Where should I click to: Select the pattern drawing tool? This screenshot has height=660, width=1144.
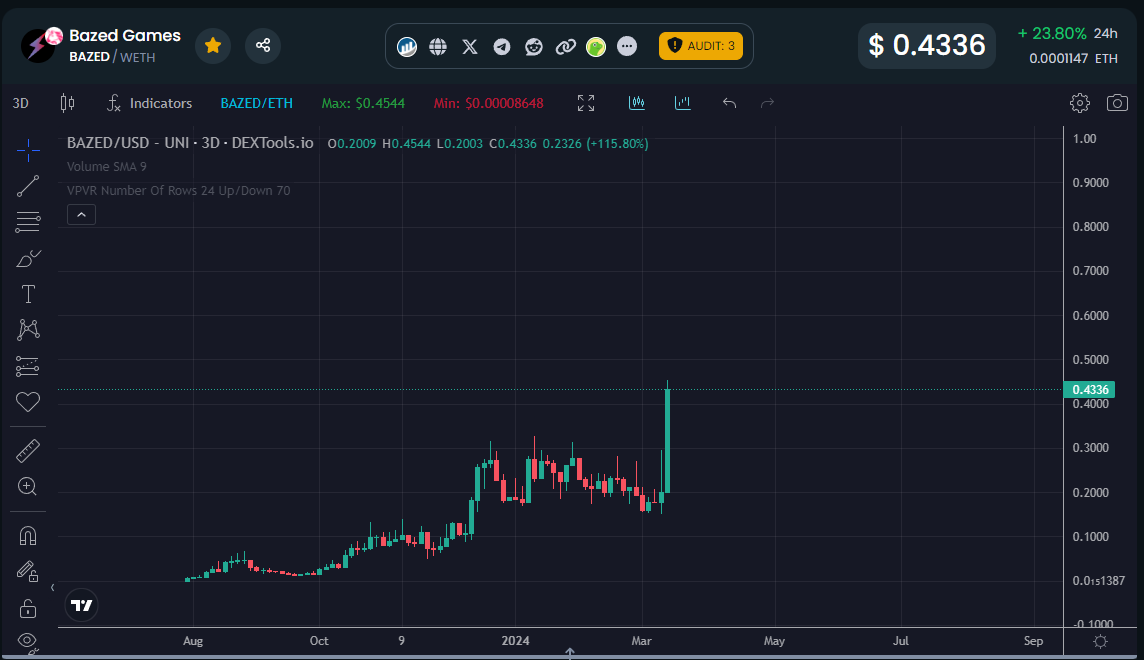tap(28, 330)
